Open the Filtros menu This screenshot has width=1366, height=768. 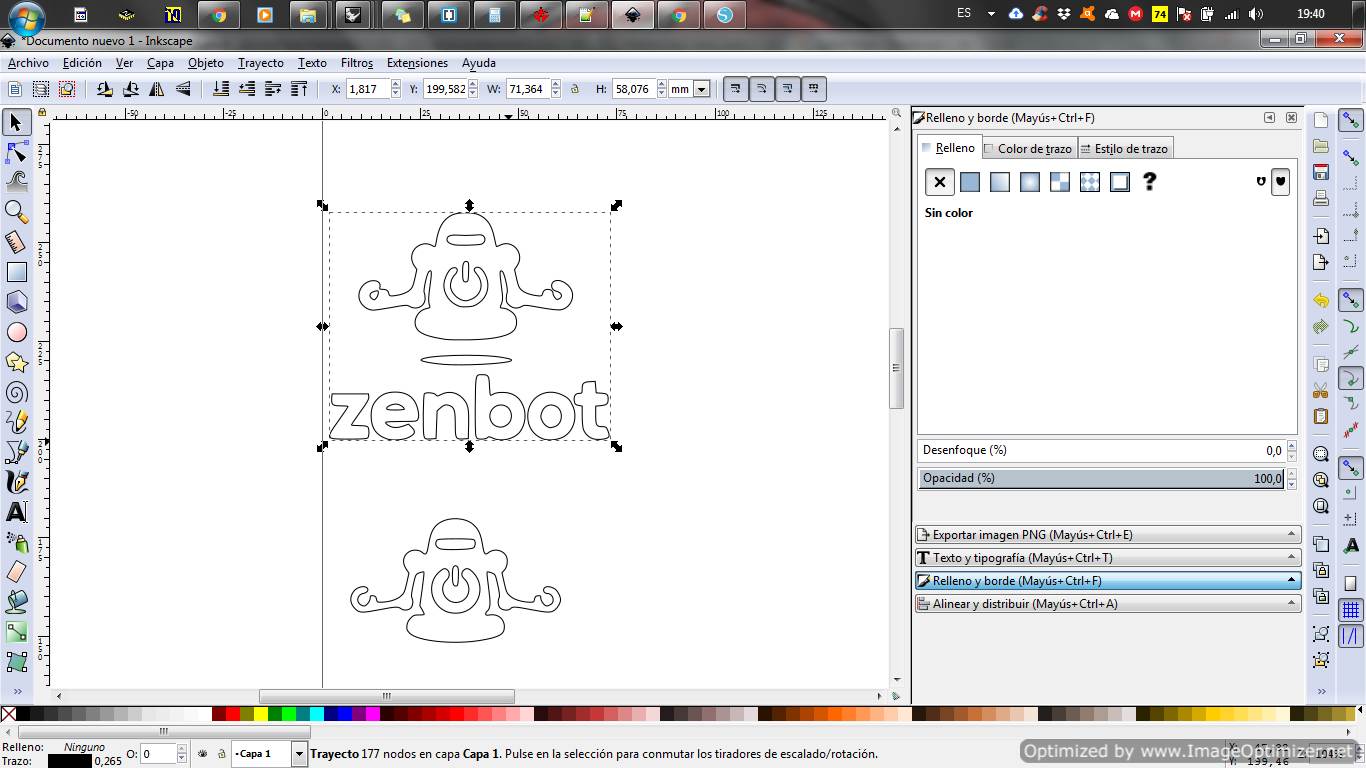point(357,63)
